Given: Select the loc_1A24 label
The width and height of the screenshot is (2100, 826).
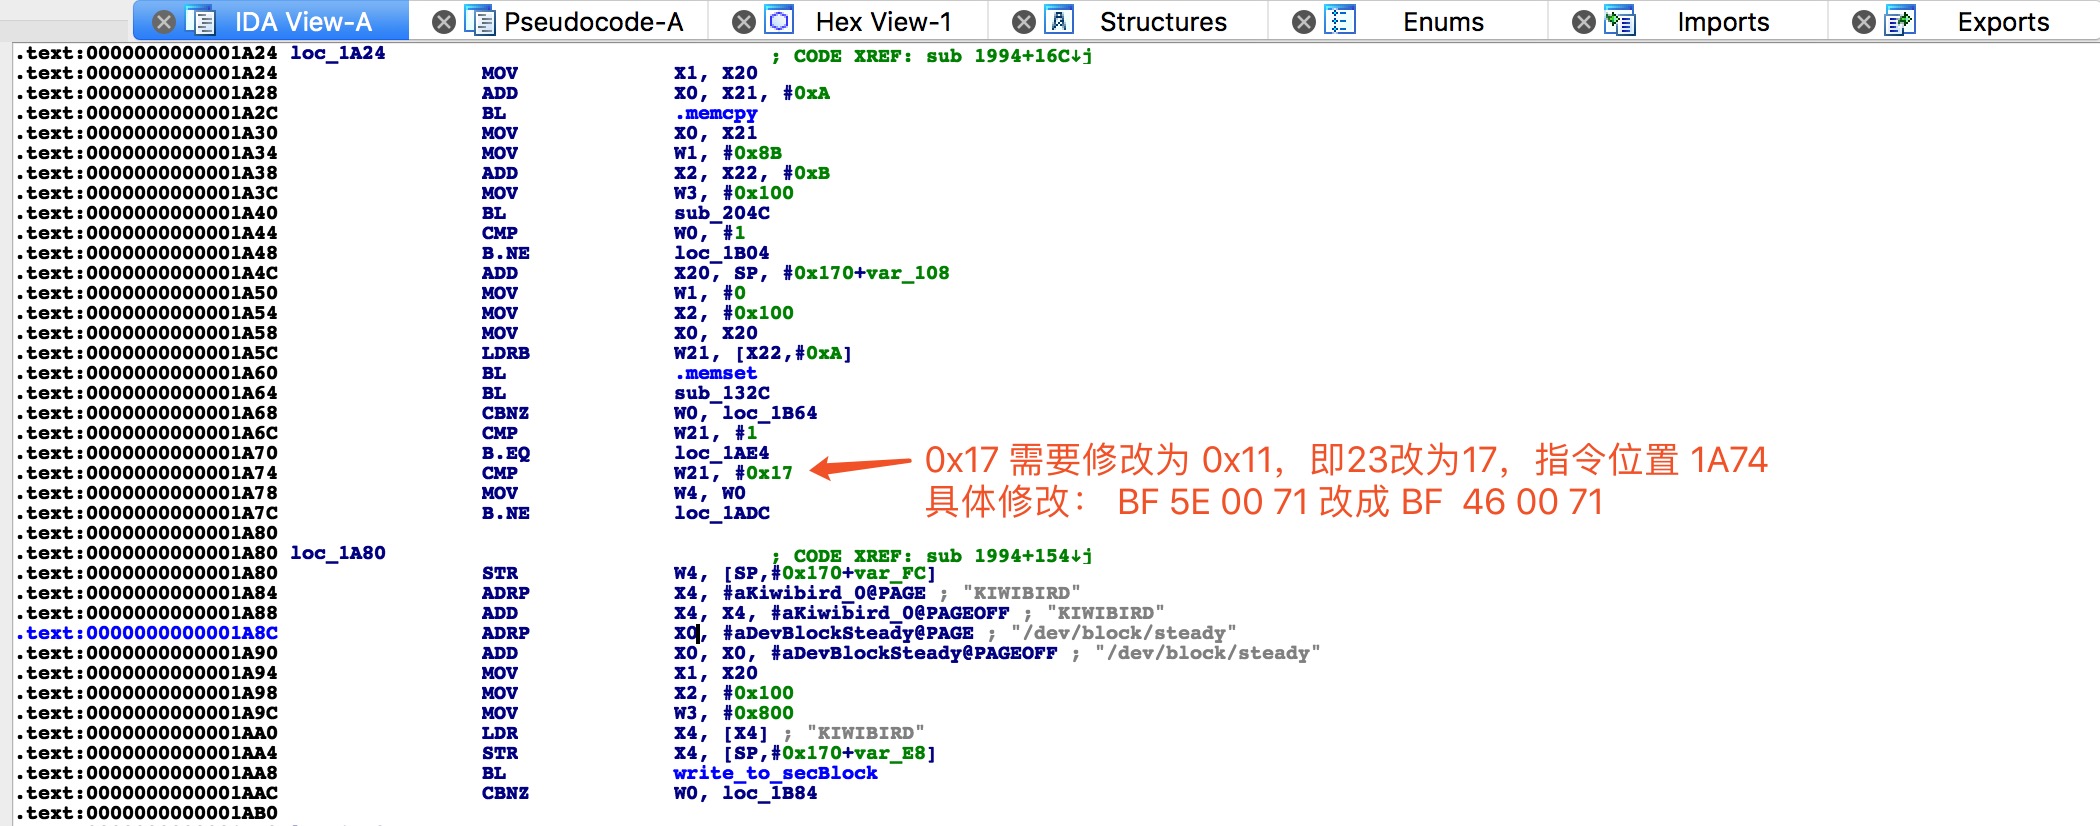Looking at the screenshot, I should pos(338,53).
